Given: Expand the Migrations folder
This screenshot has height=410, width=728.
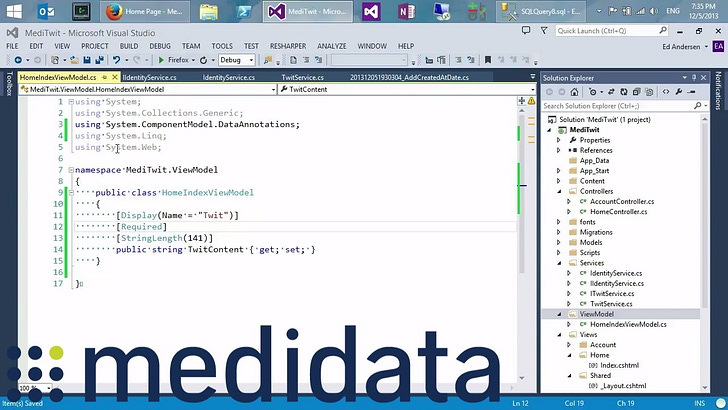Looking at the screenshot, I should click(559, 232).
